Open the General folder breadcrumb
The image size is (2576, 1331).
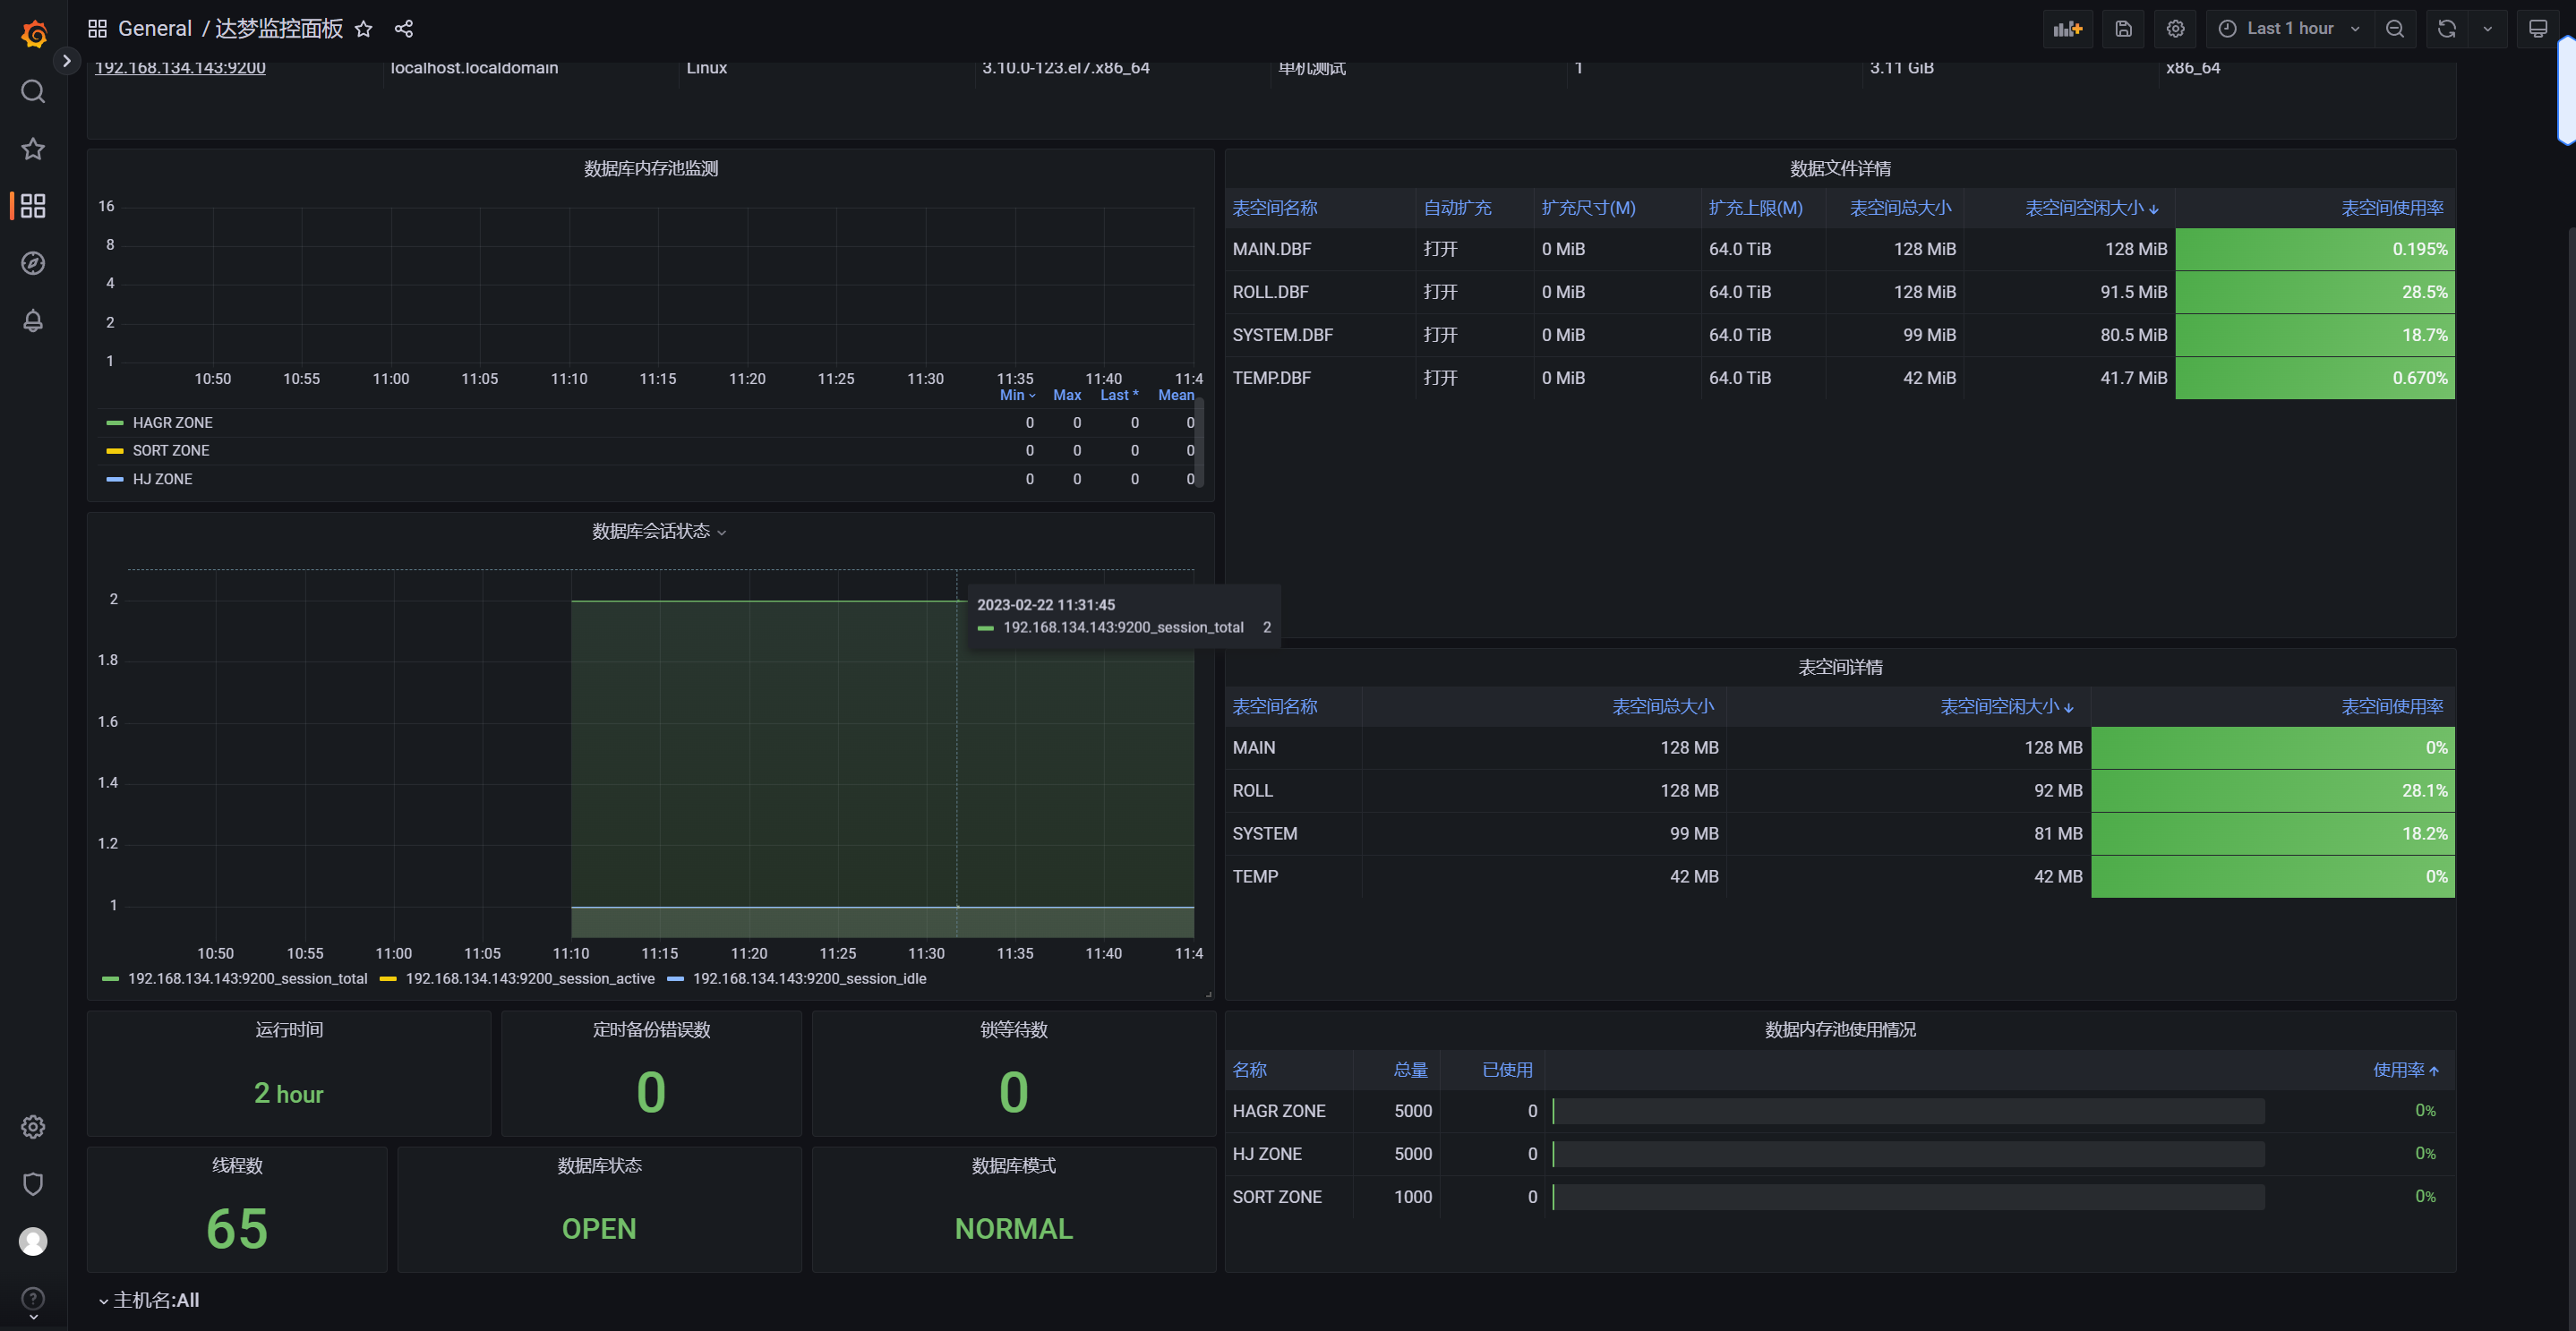(x=154, y=29)
